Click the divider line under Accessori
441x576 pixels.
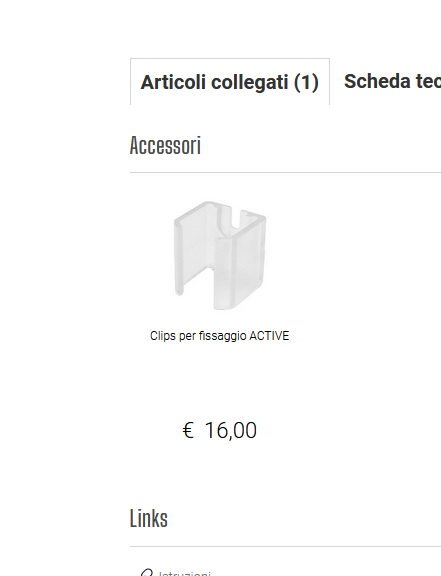coord(285,172)
